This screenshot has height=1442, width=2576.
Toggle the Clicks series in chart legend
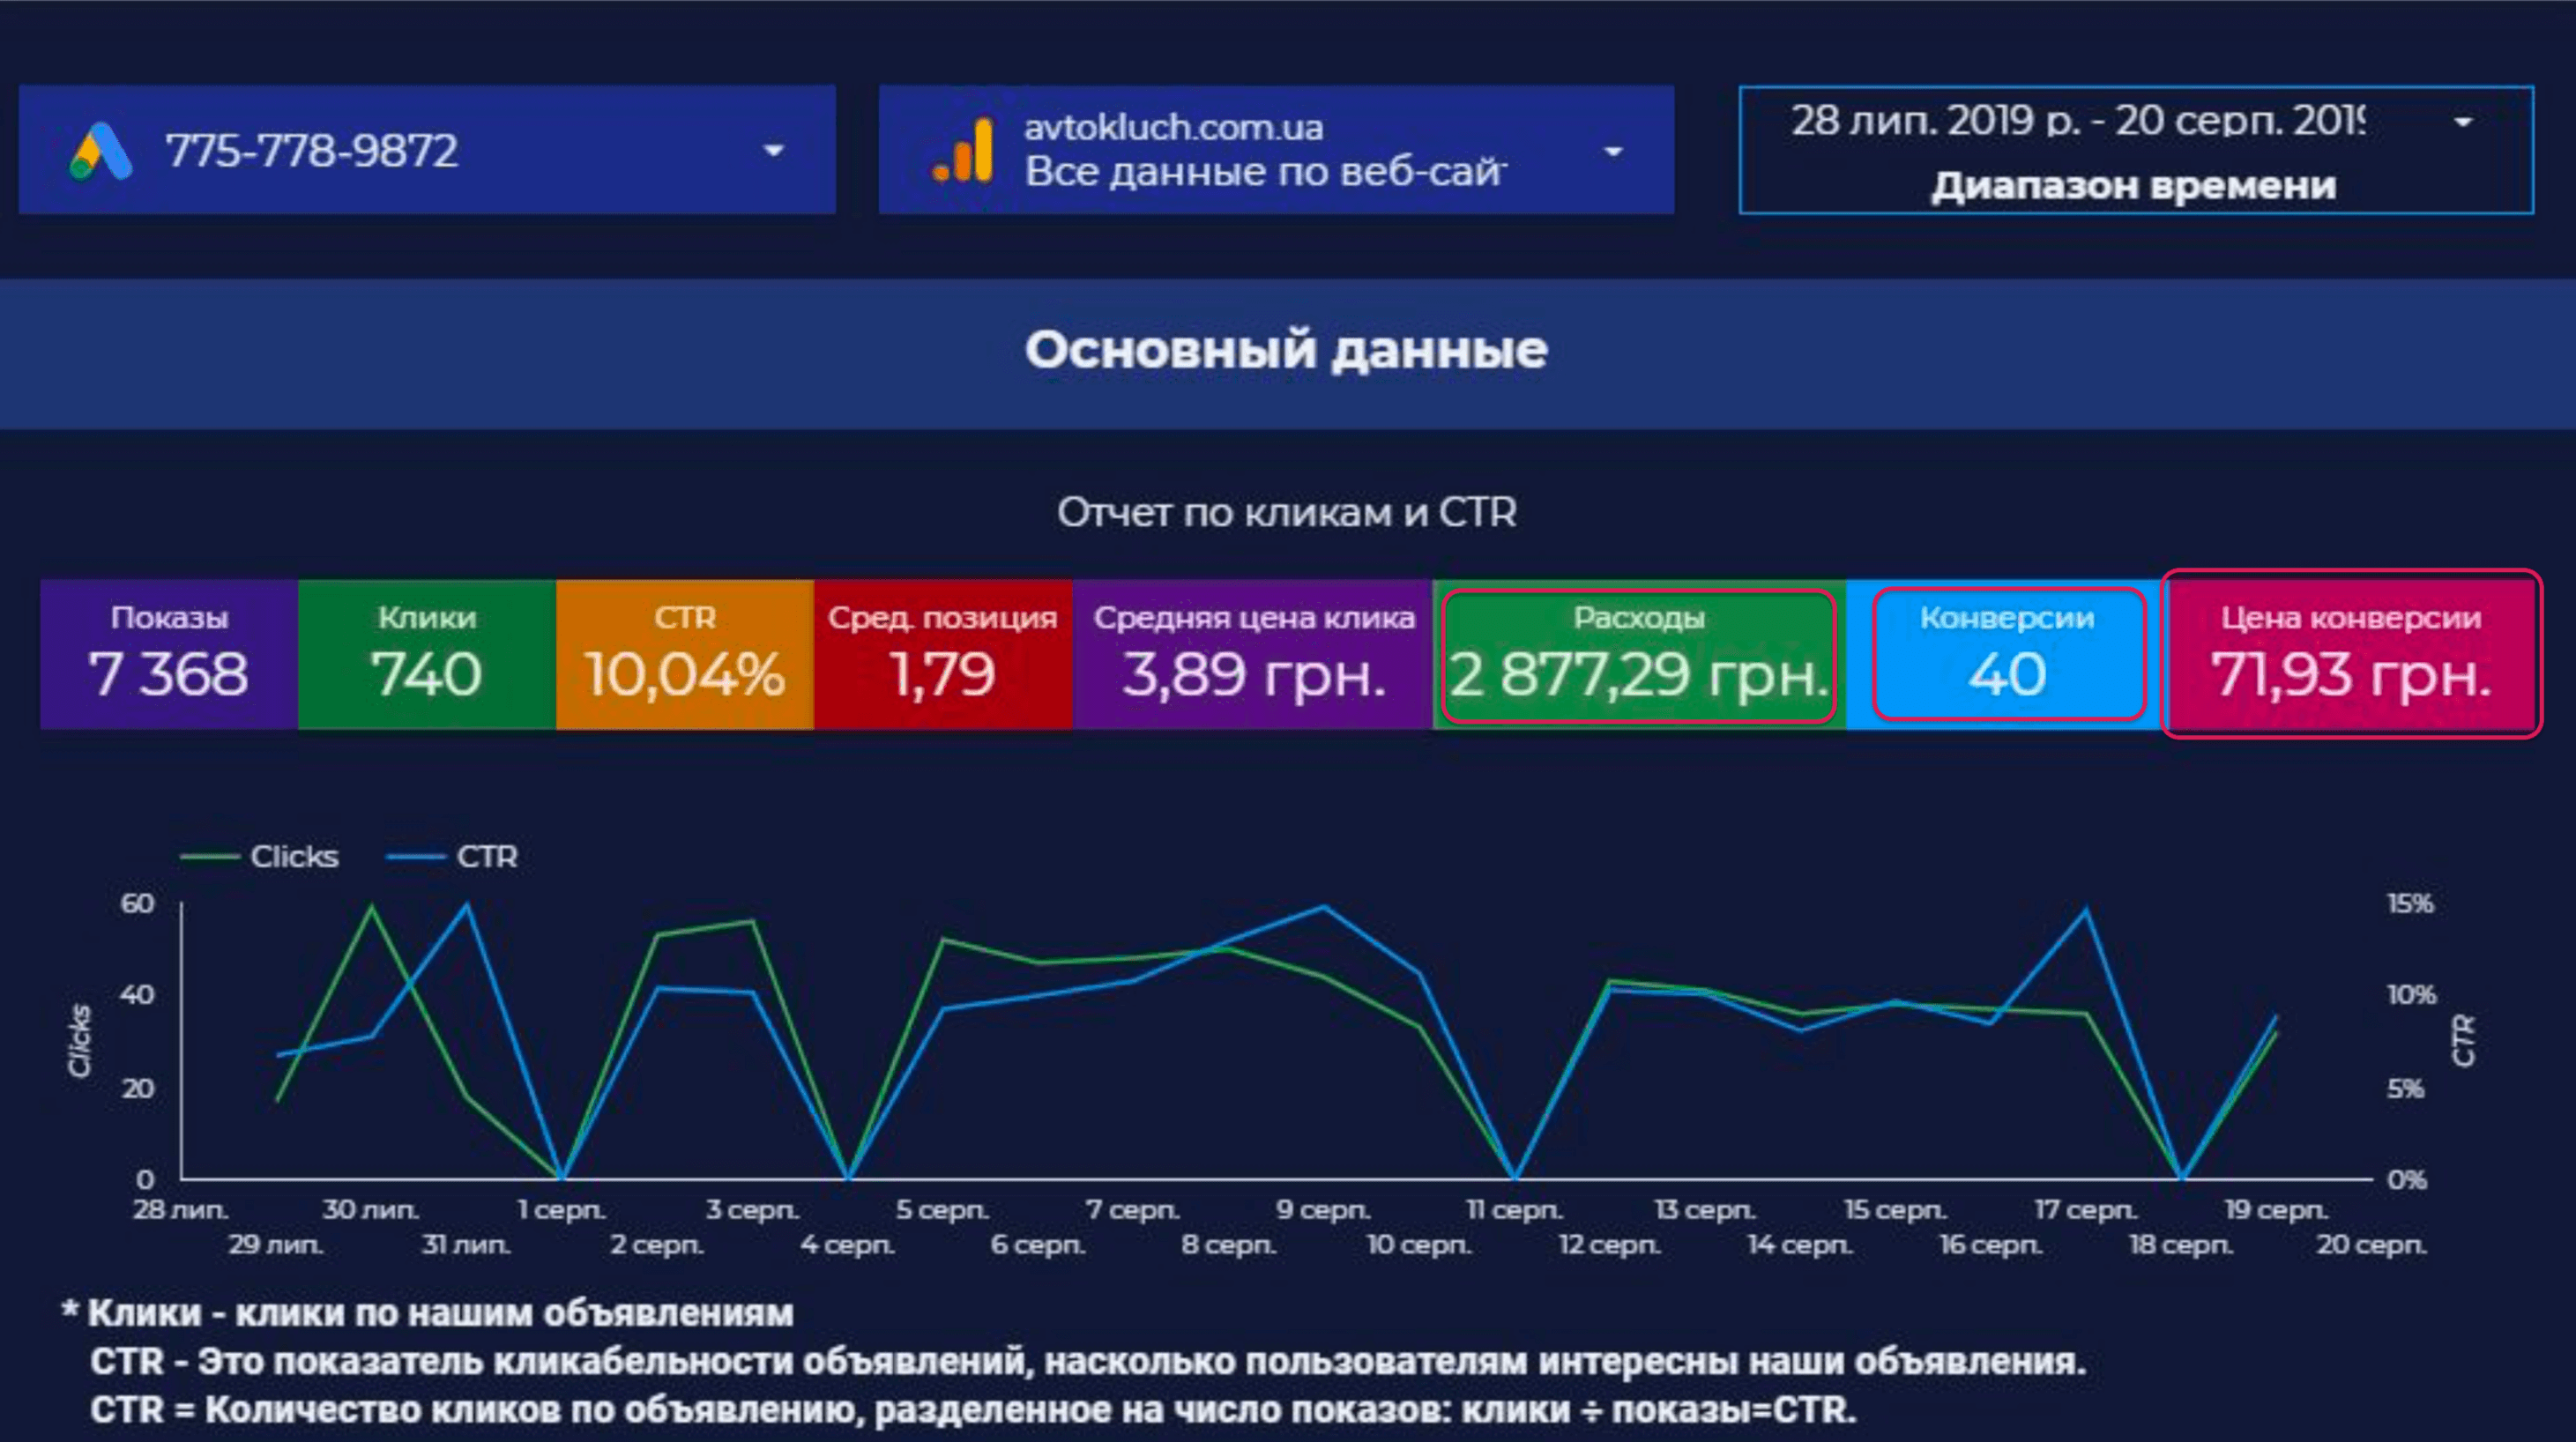pyautogui.click(x=293, y=857)
